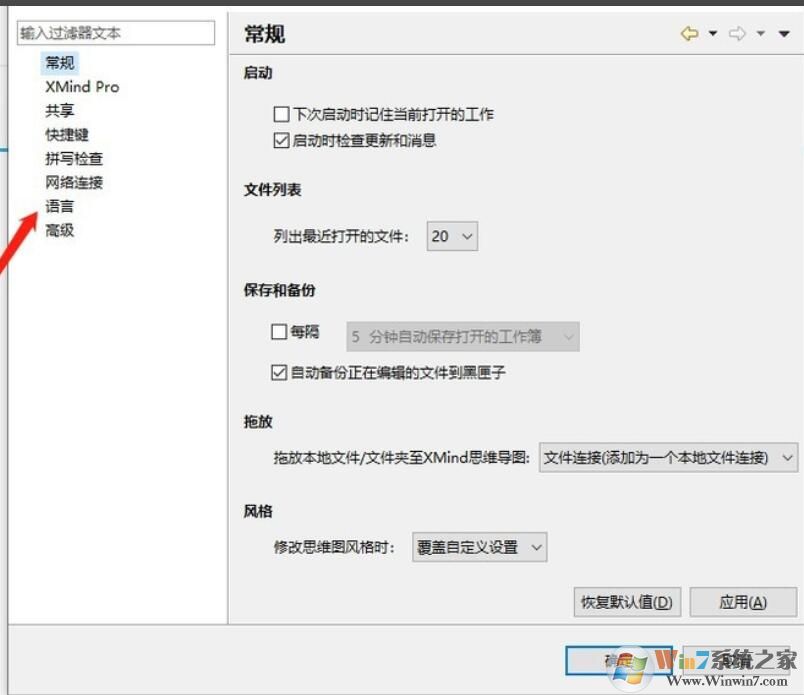804x695 pixels.
Task: Select the 语言 (Language) settings page
Action: pos(59,206)
